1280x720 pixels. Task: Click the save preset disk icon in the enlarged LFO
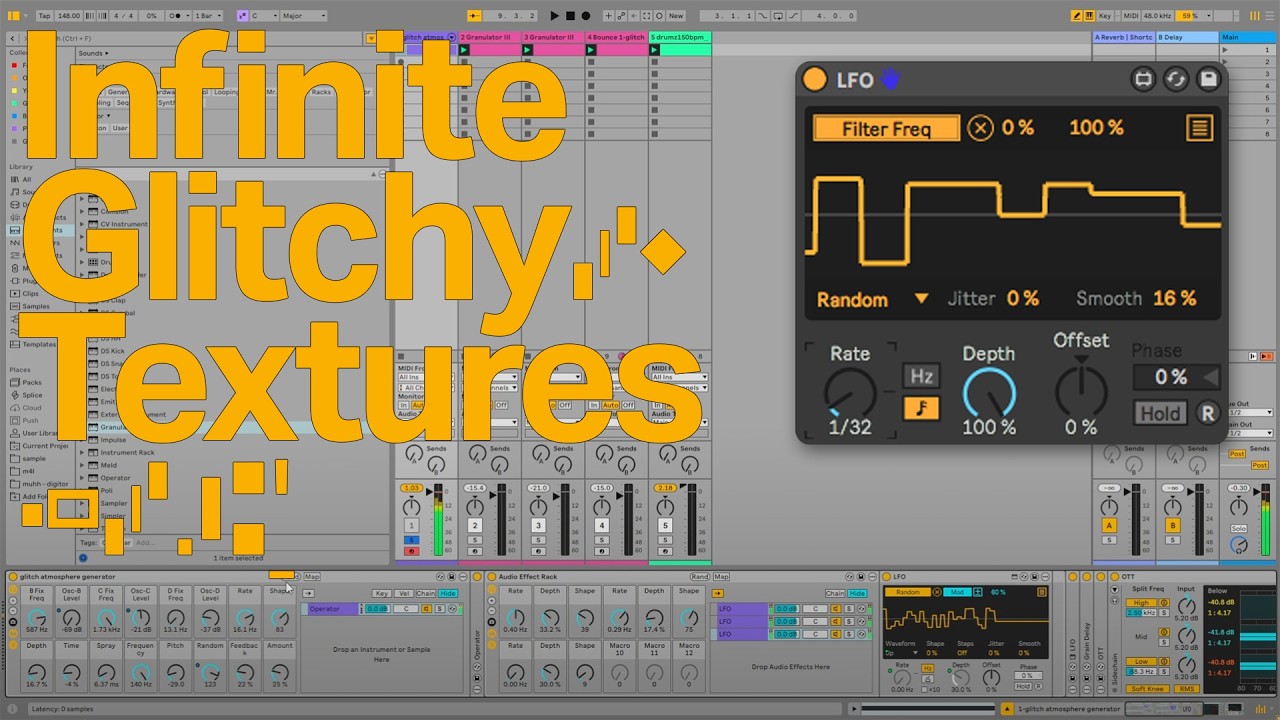[1208, 79]
